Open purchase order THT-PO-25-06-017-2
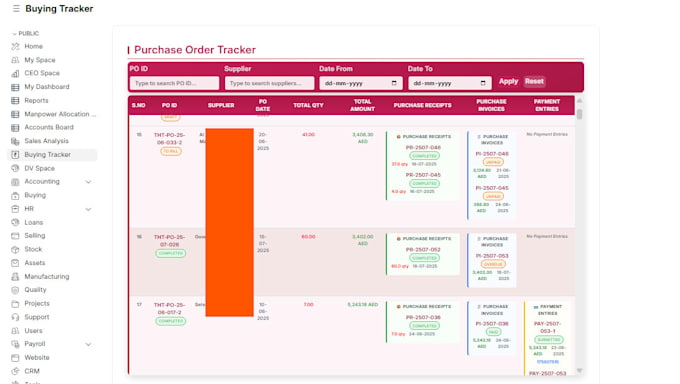Screen dimensions: 680x384 coord(169,309)
